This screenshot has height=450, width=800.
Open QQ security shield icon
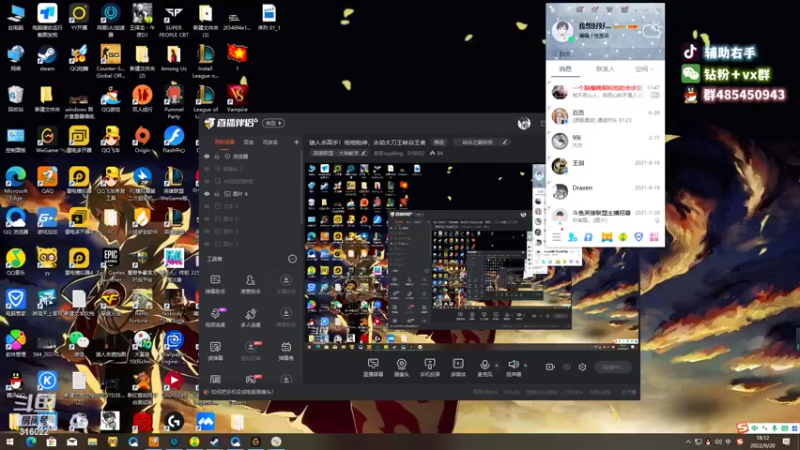pyautogui.click(x=638, y=237)
